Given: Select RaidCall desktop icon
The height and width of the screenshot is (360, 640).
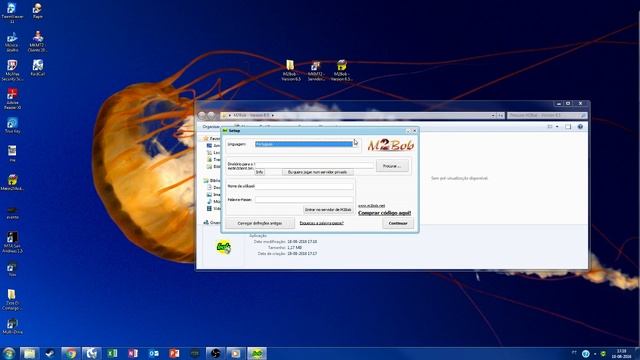Looking at the screenshot, I should click(x=38, y=68).
